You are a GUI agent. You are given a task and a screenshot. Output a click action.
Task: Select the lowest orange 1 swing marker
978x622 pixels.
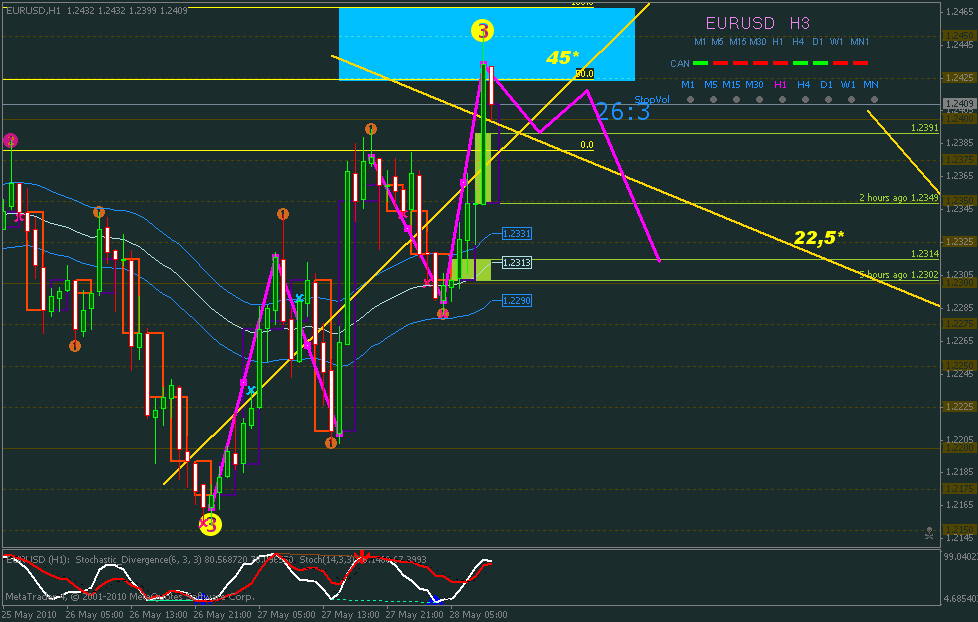331,443
